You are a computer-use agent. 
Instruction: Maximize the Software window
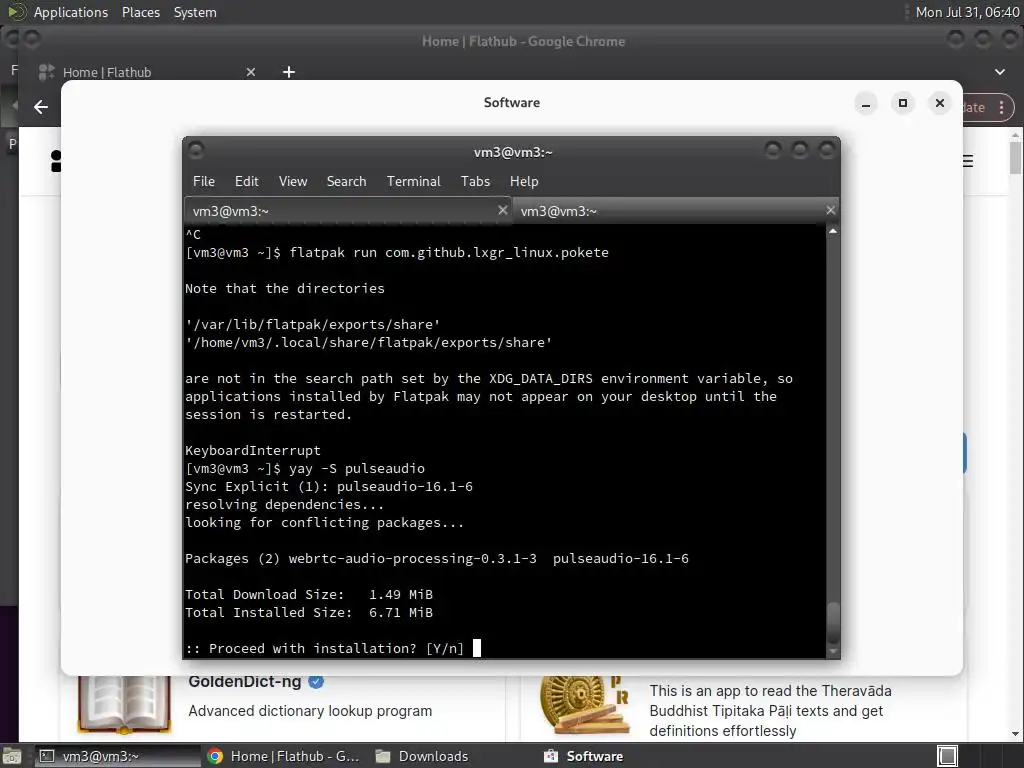(x=903, y=103)
